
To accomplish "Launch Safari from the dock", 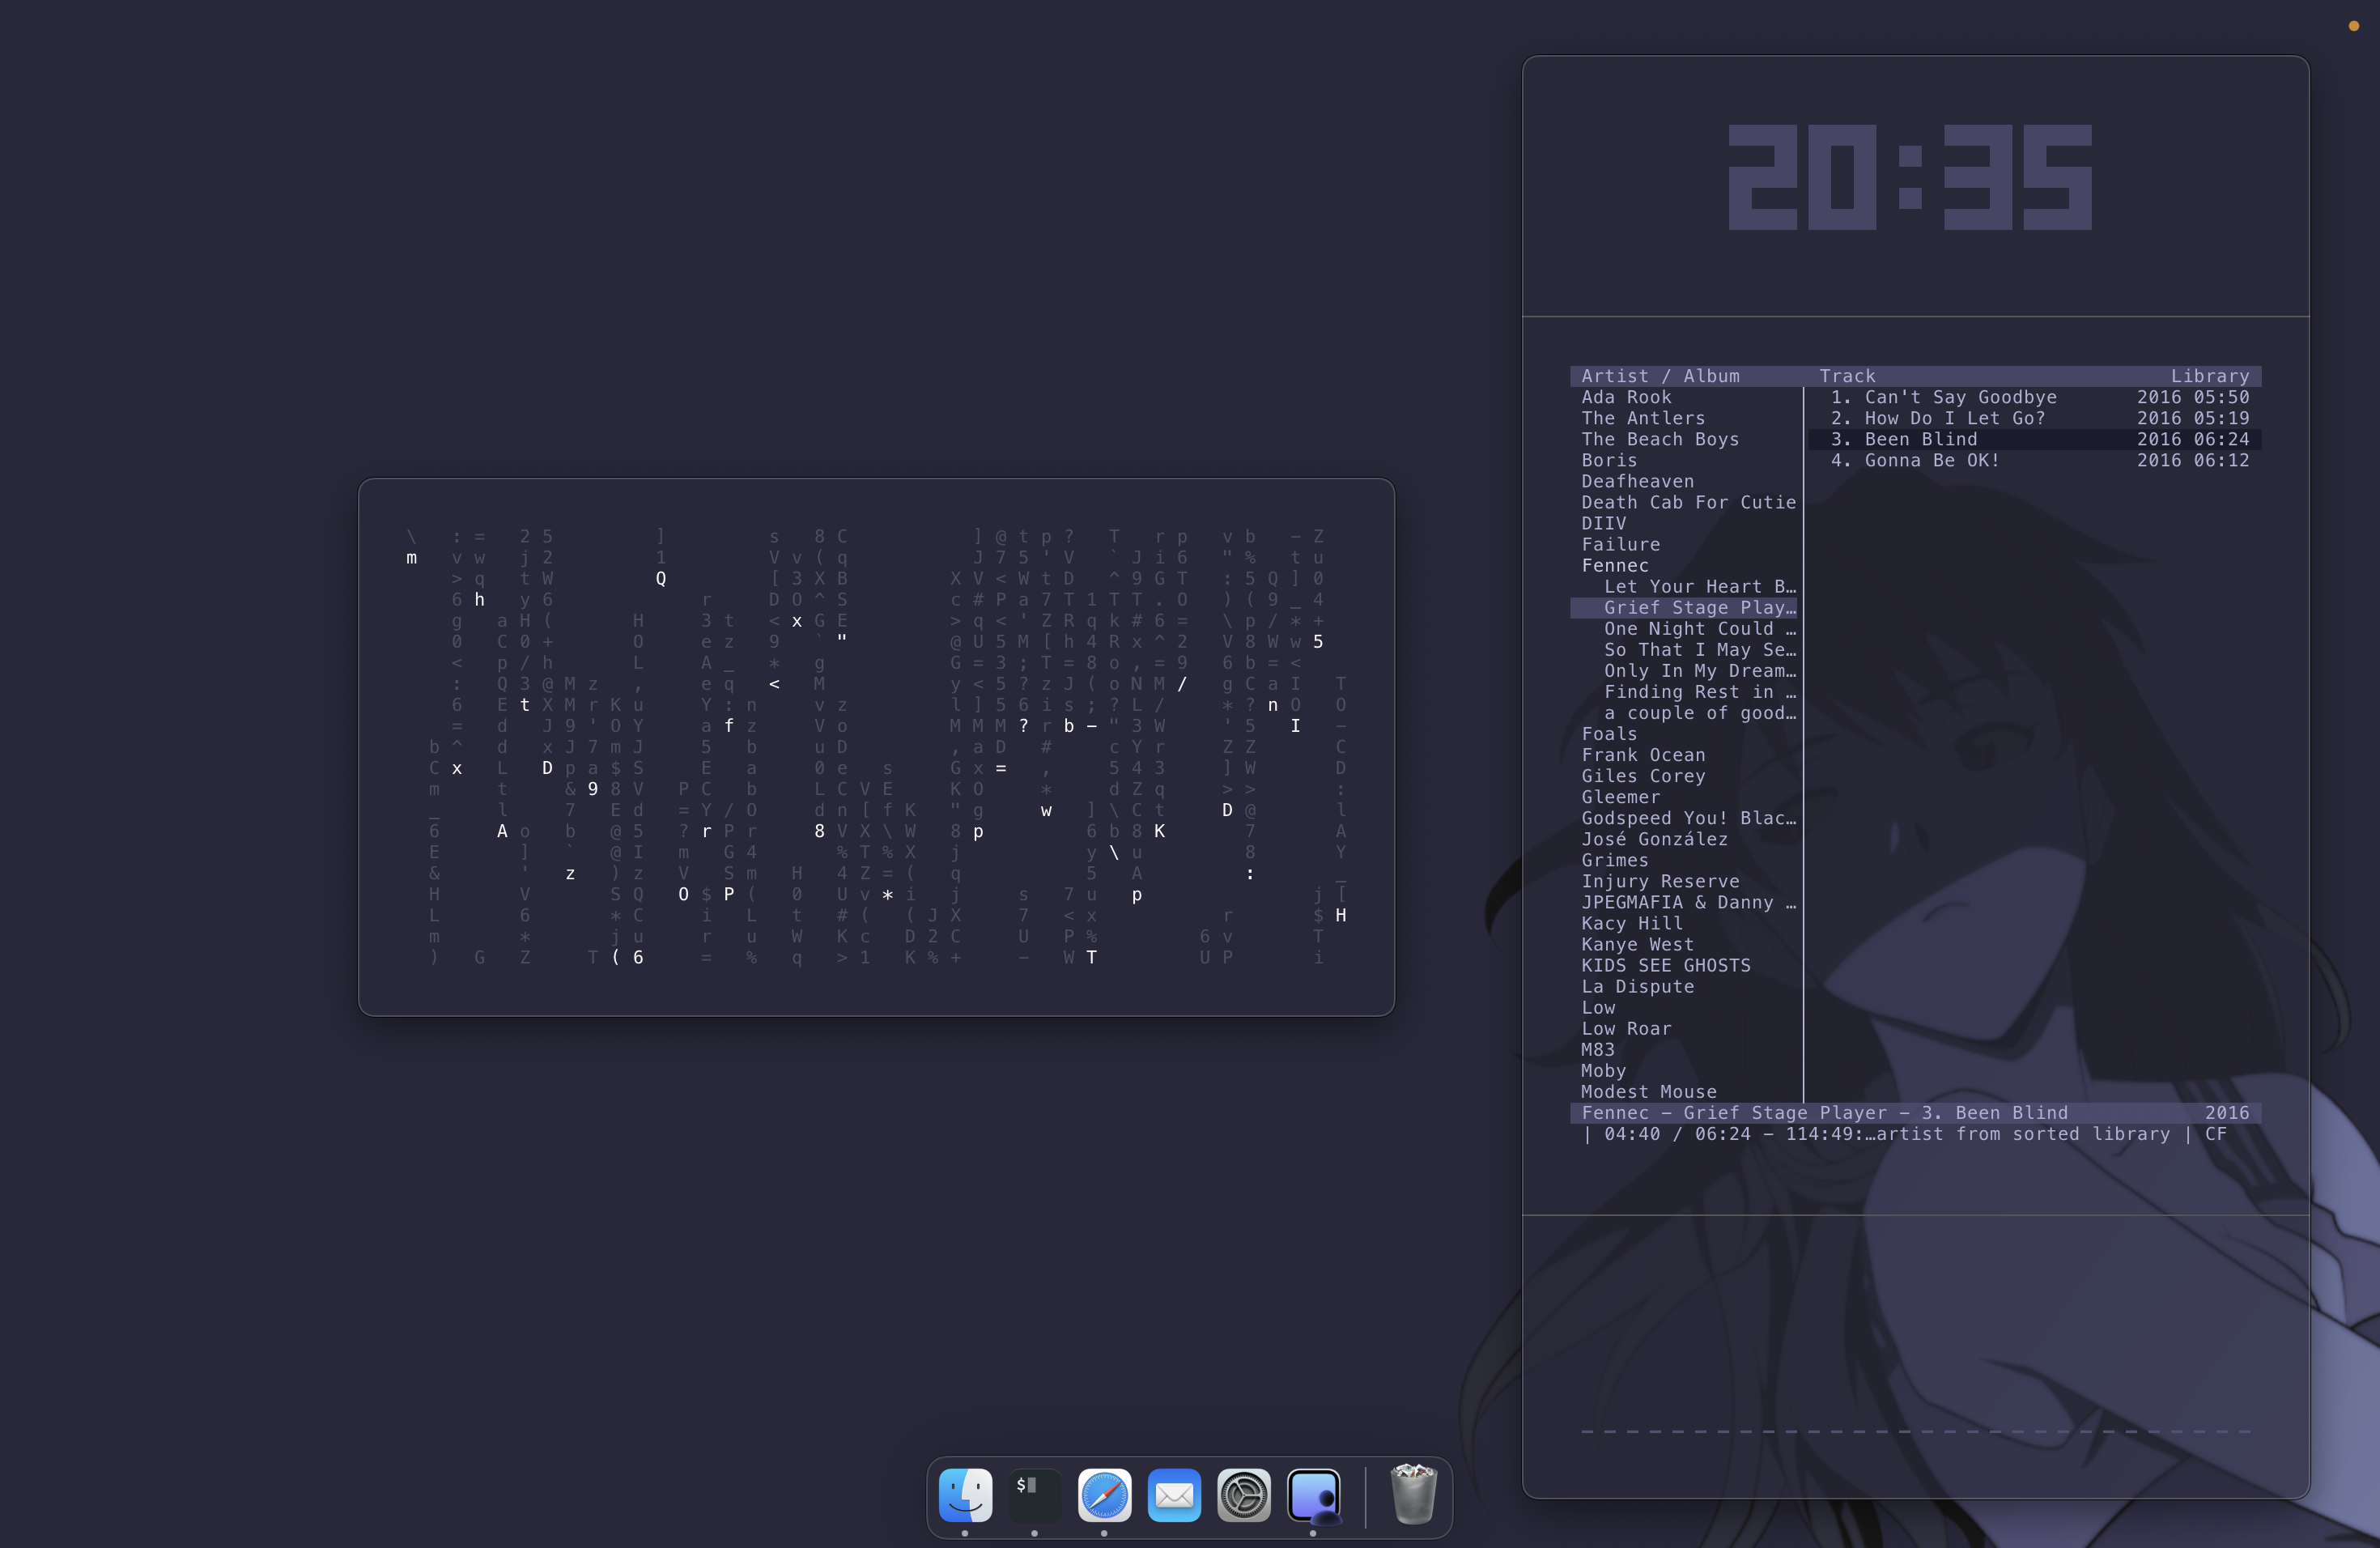I will coord(1104,1495).
